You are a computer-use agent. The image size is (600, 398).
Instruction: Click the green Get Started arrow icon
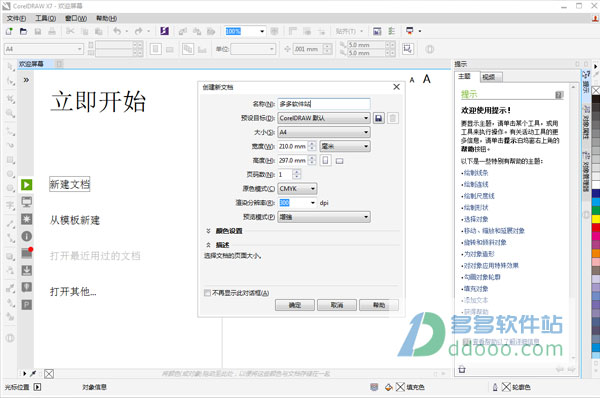pos(26,185)
